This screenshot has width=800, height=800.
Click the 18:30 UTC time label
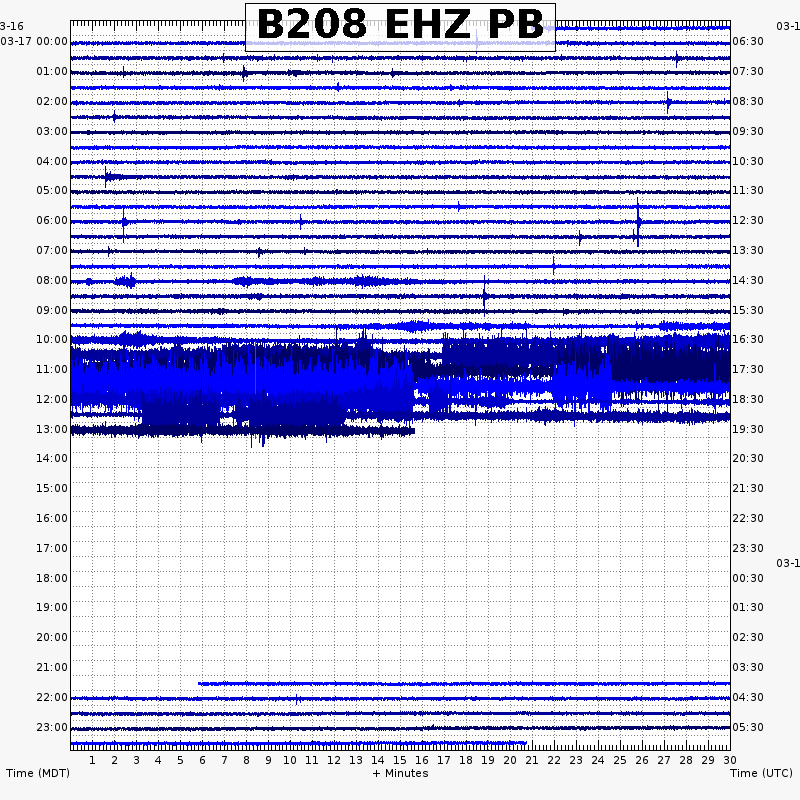[x=748, y=399]
